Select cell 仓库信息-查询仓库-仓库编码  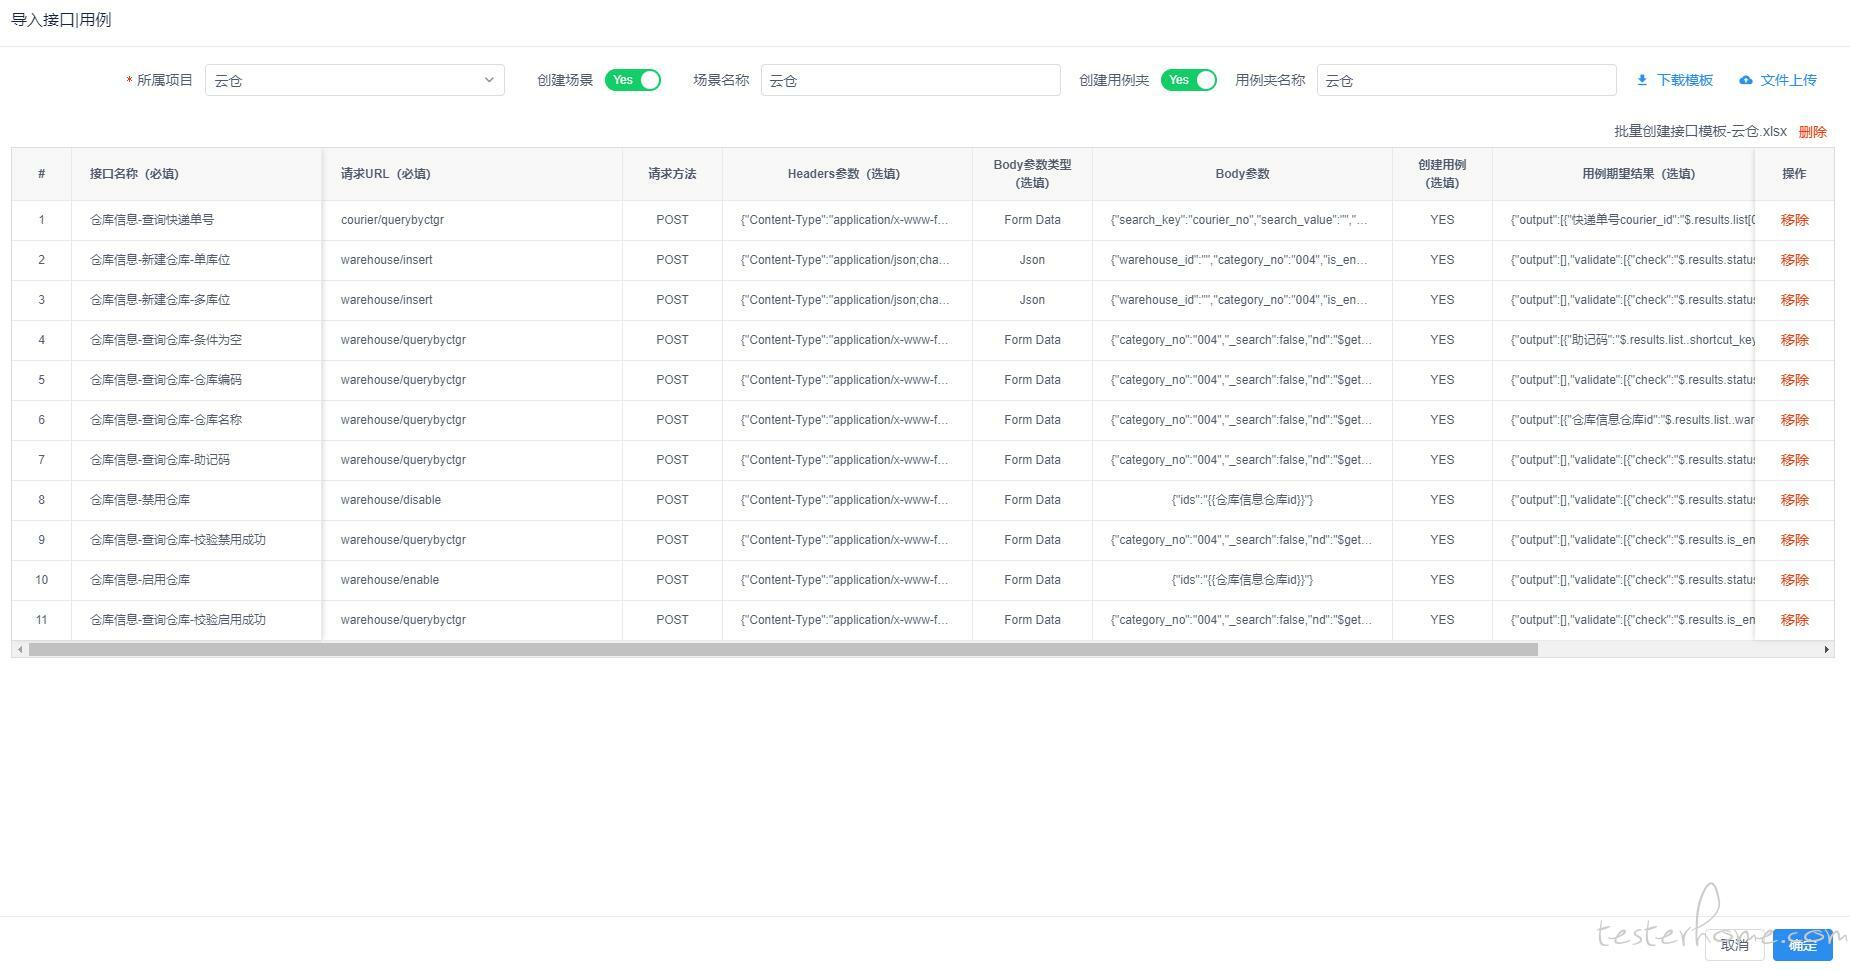[x=197, y=380]
